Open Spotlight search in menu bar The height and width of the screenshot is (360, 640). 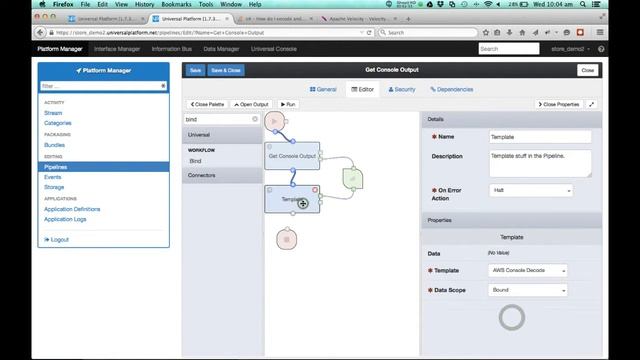pyautogui.click(x=583, y=4)
